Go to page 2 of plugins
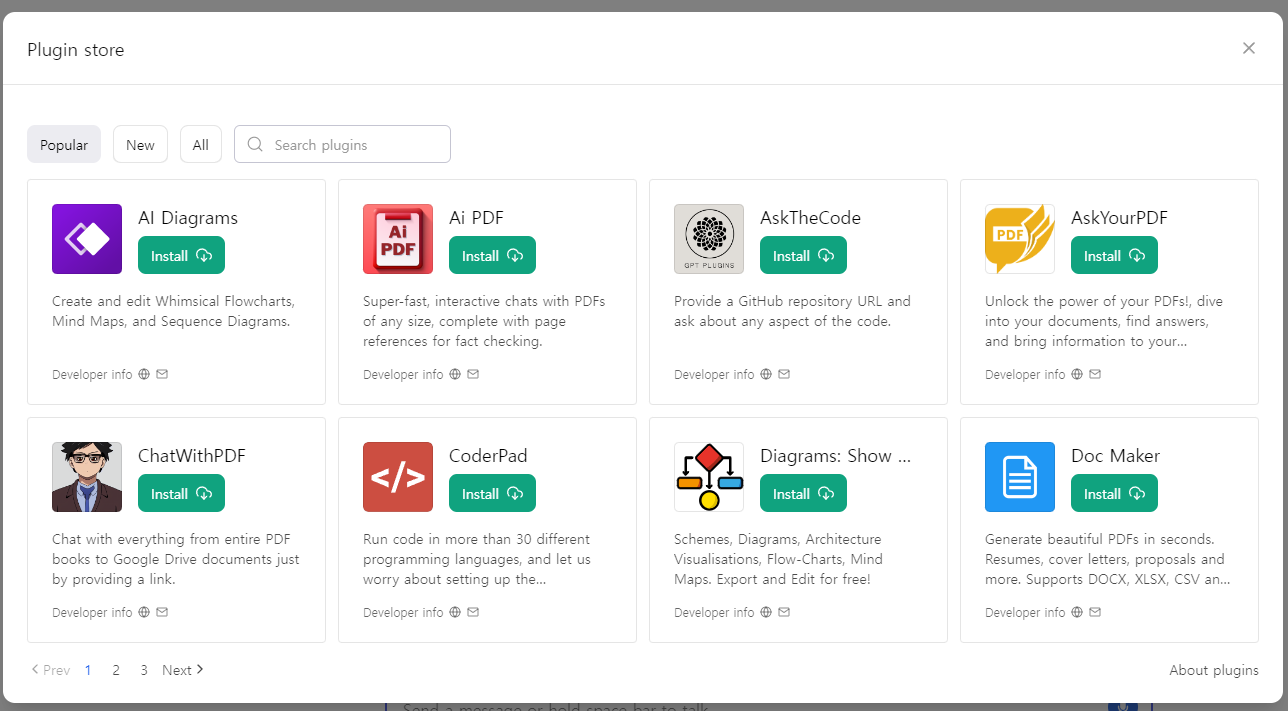Viewport: 1288px width, 711px height. tap(116, 670)
